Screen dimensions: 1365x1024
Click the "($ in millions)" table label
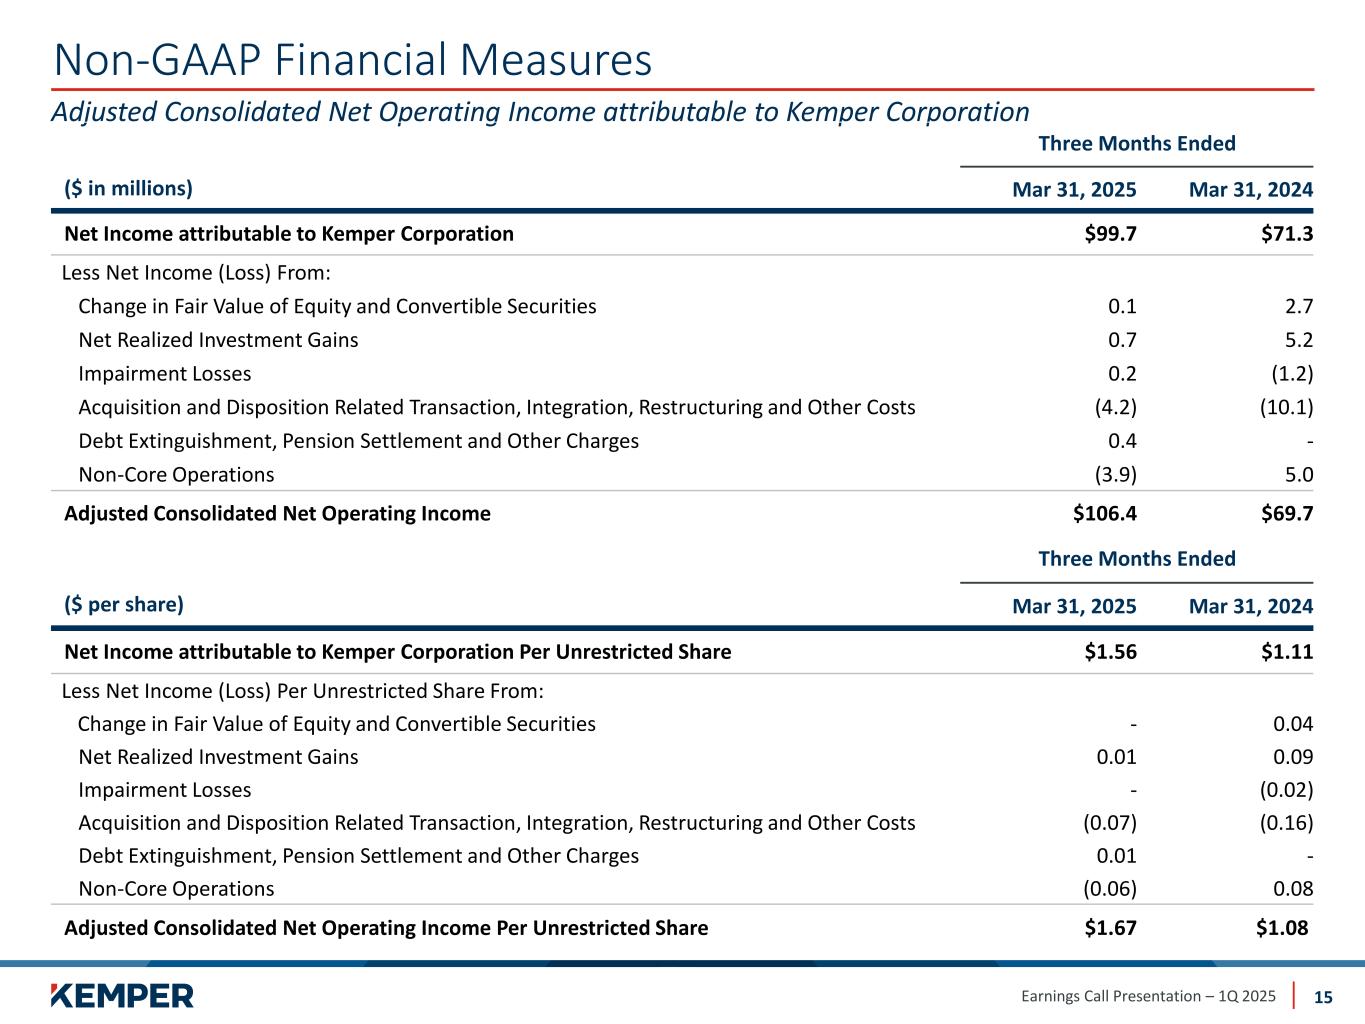(x=128, y=188)
